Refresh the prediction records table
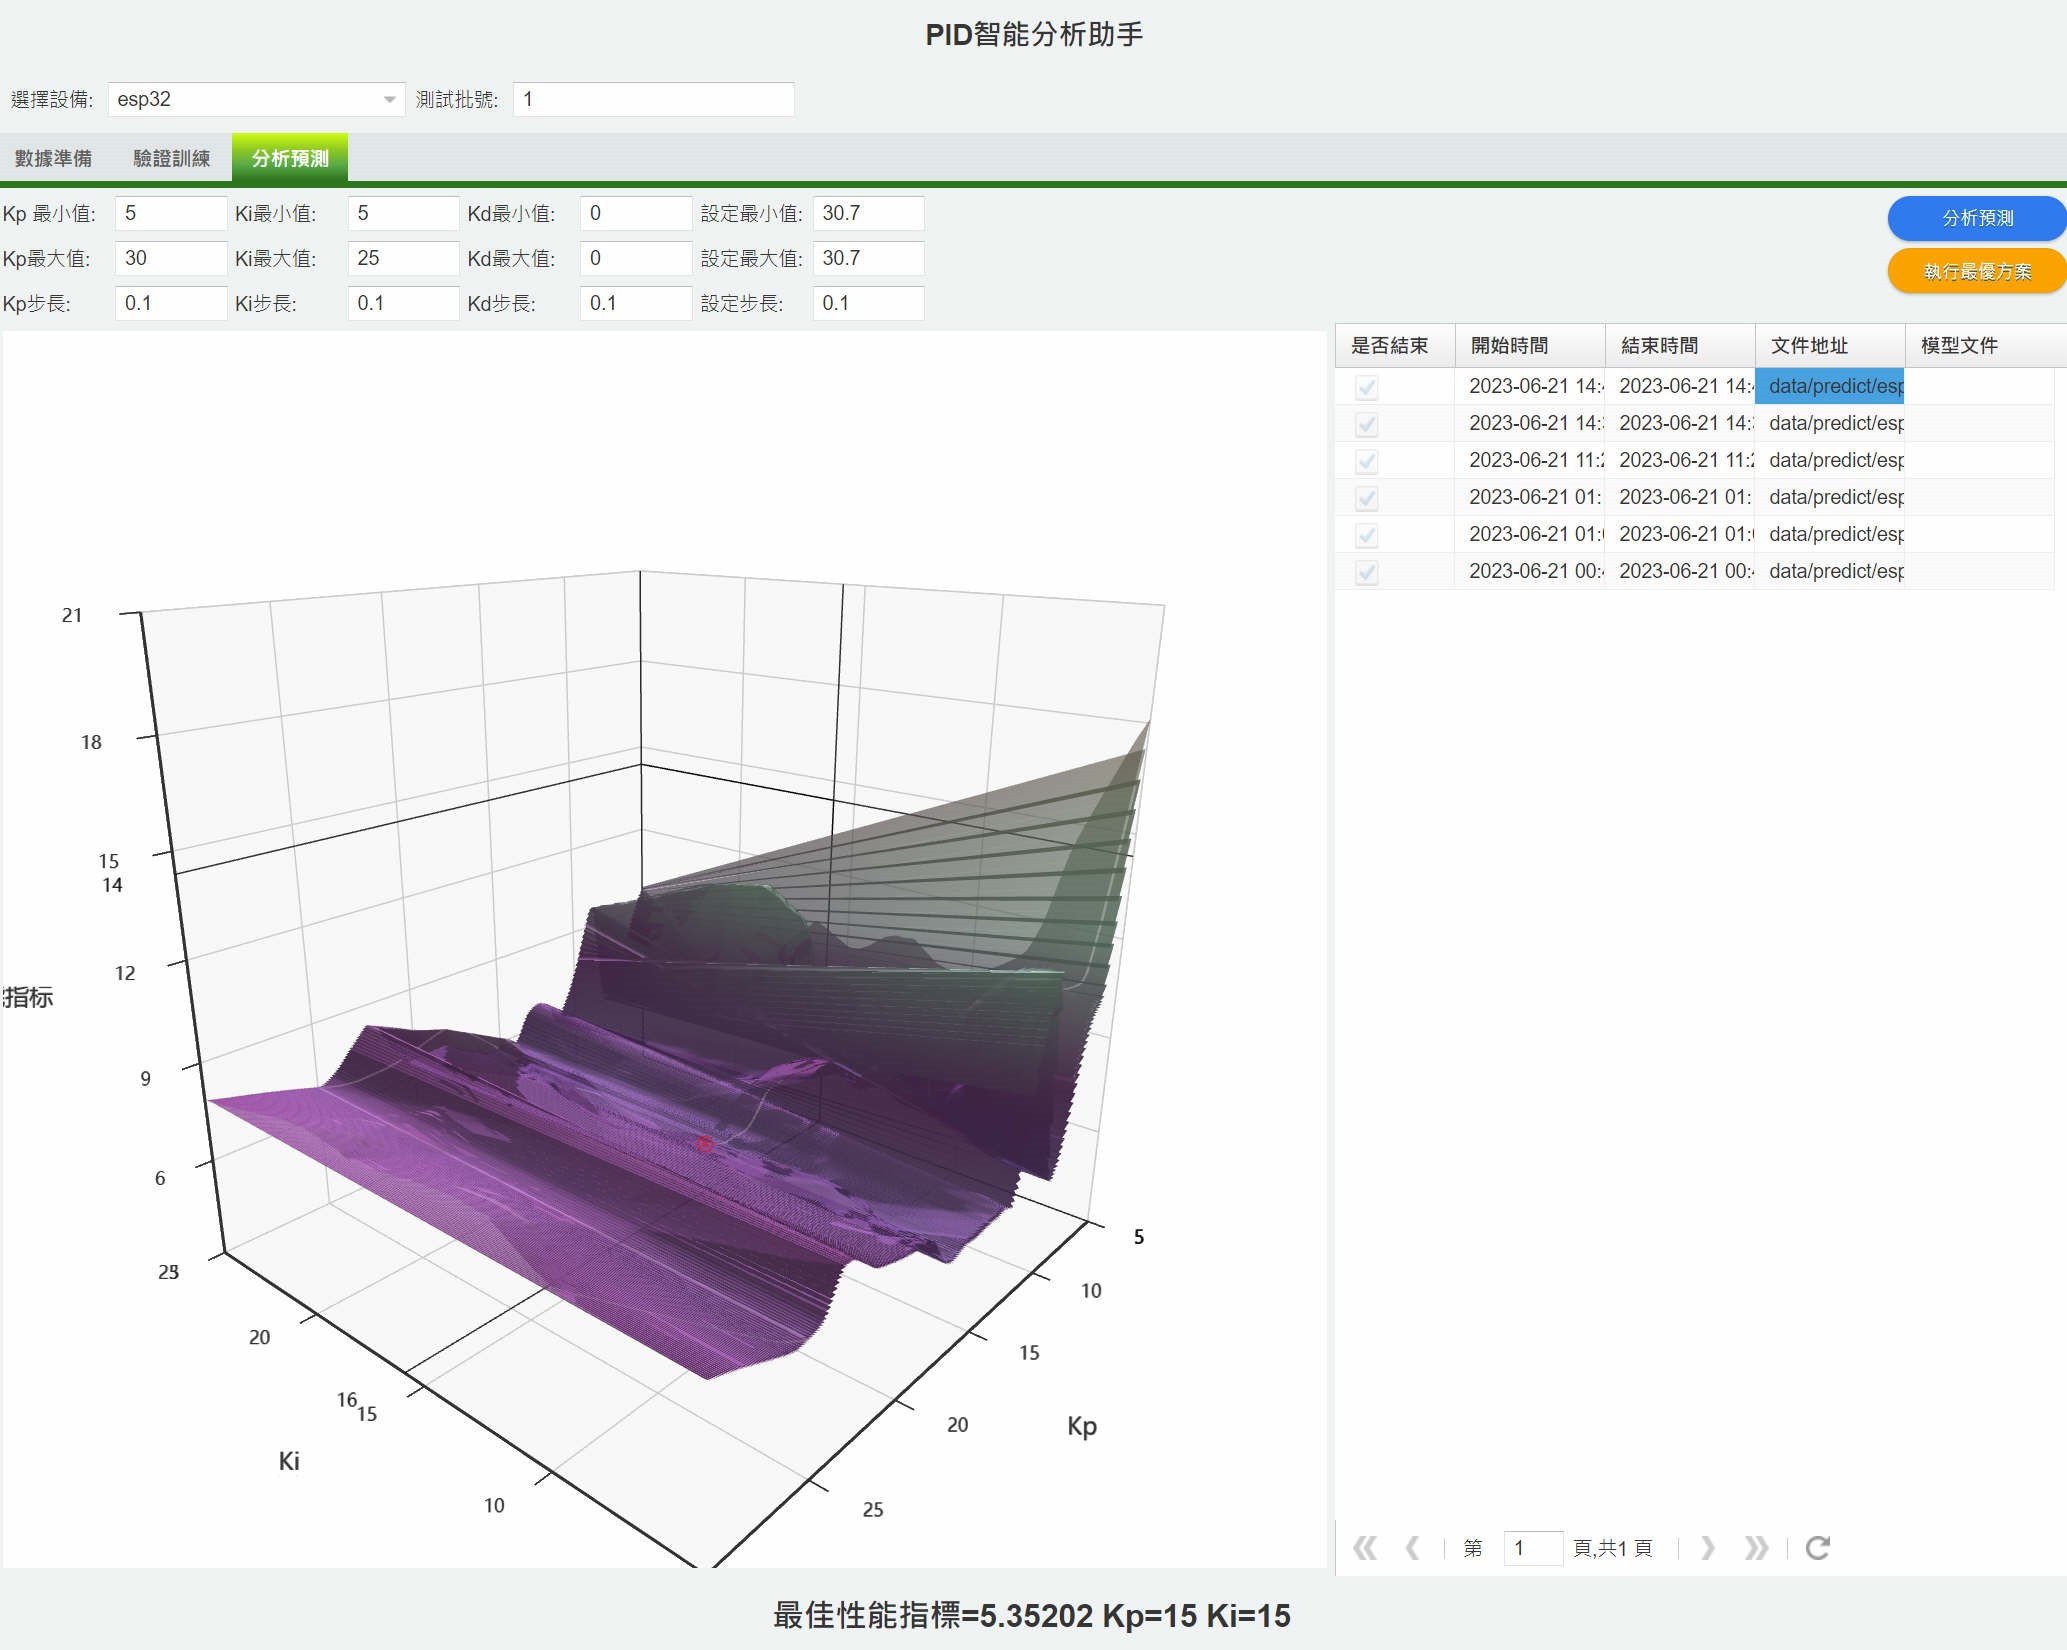The height and width of the screenshot is (1650, 2067). [1817, 1548]
